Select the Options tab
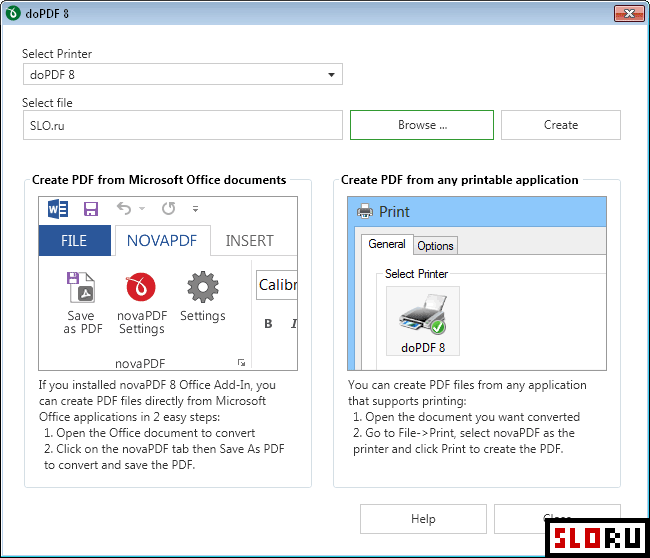 pos(435,246)
